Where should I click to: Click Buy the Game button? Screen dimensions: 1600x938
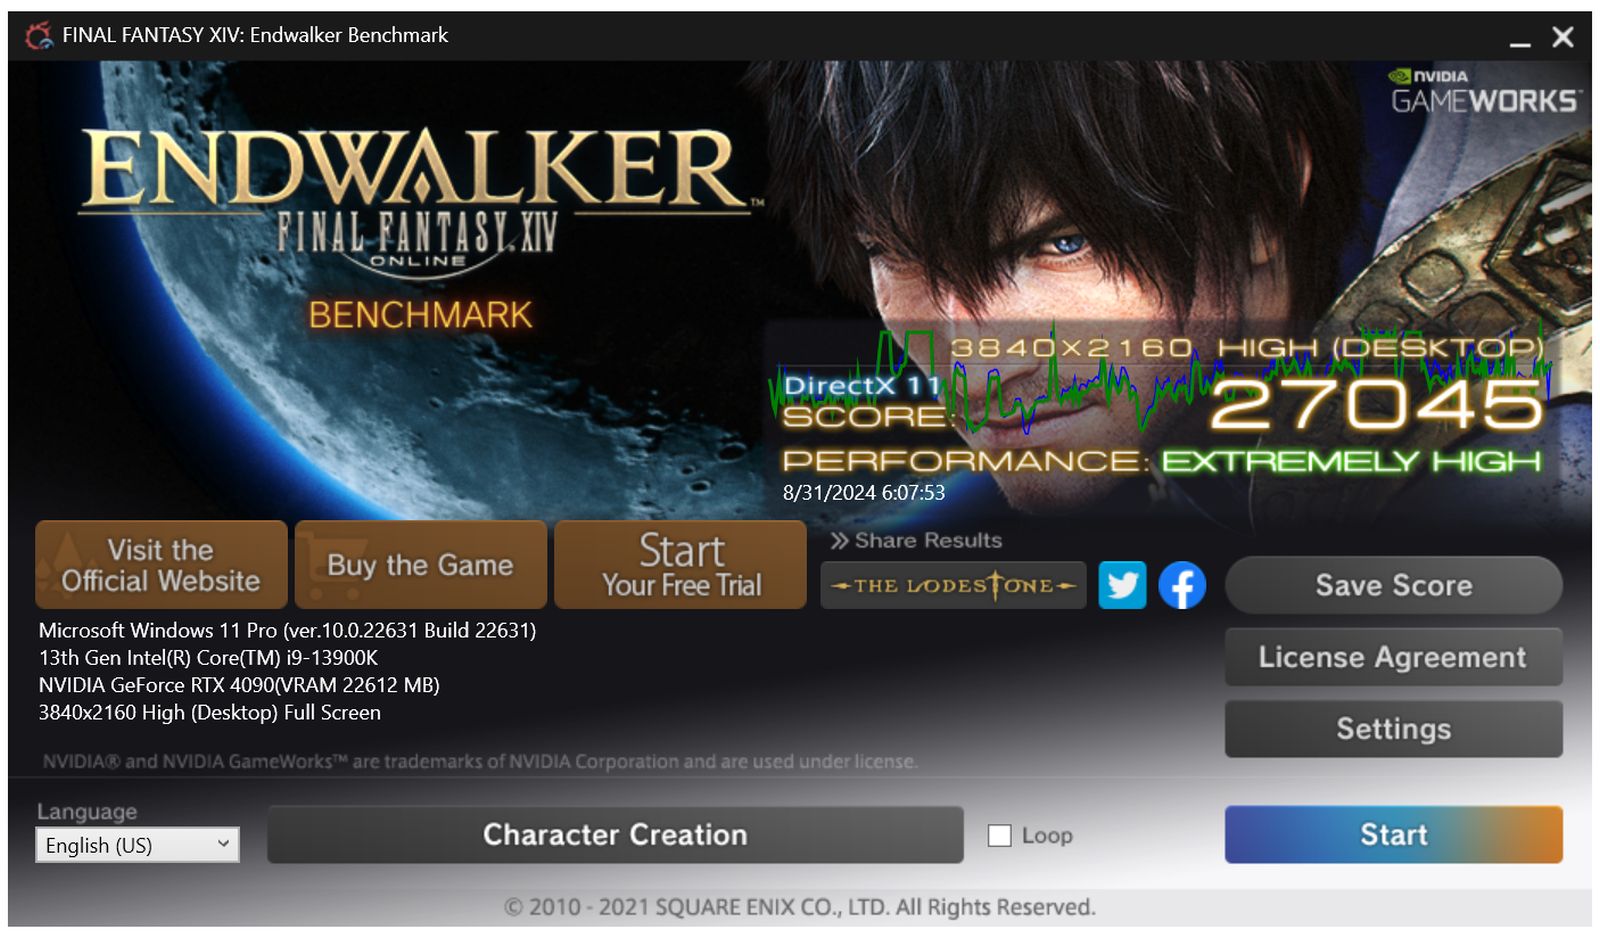click(x=420, y=565)
